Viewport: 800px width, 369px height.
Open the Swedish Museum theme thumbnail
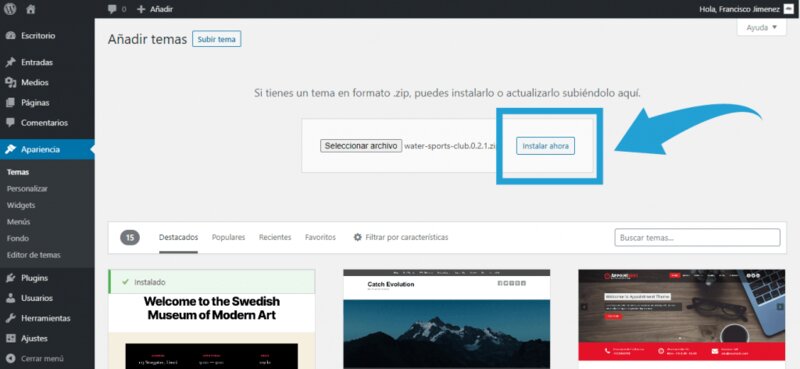[212, 331]
